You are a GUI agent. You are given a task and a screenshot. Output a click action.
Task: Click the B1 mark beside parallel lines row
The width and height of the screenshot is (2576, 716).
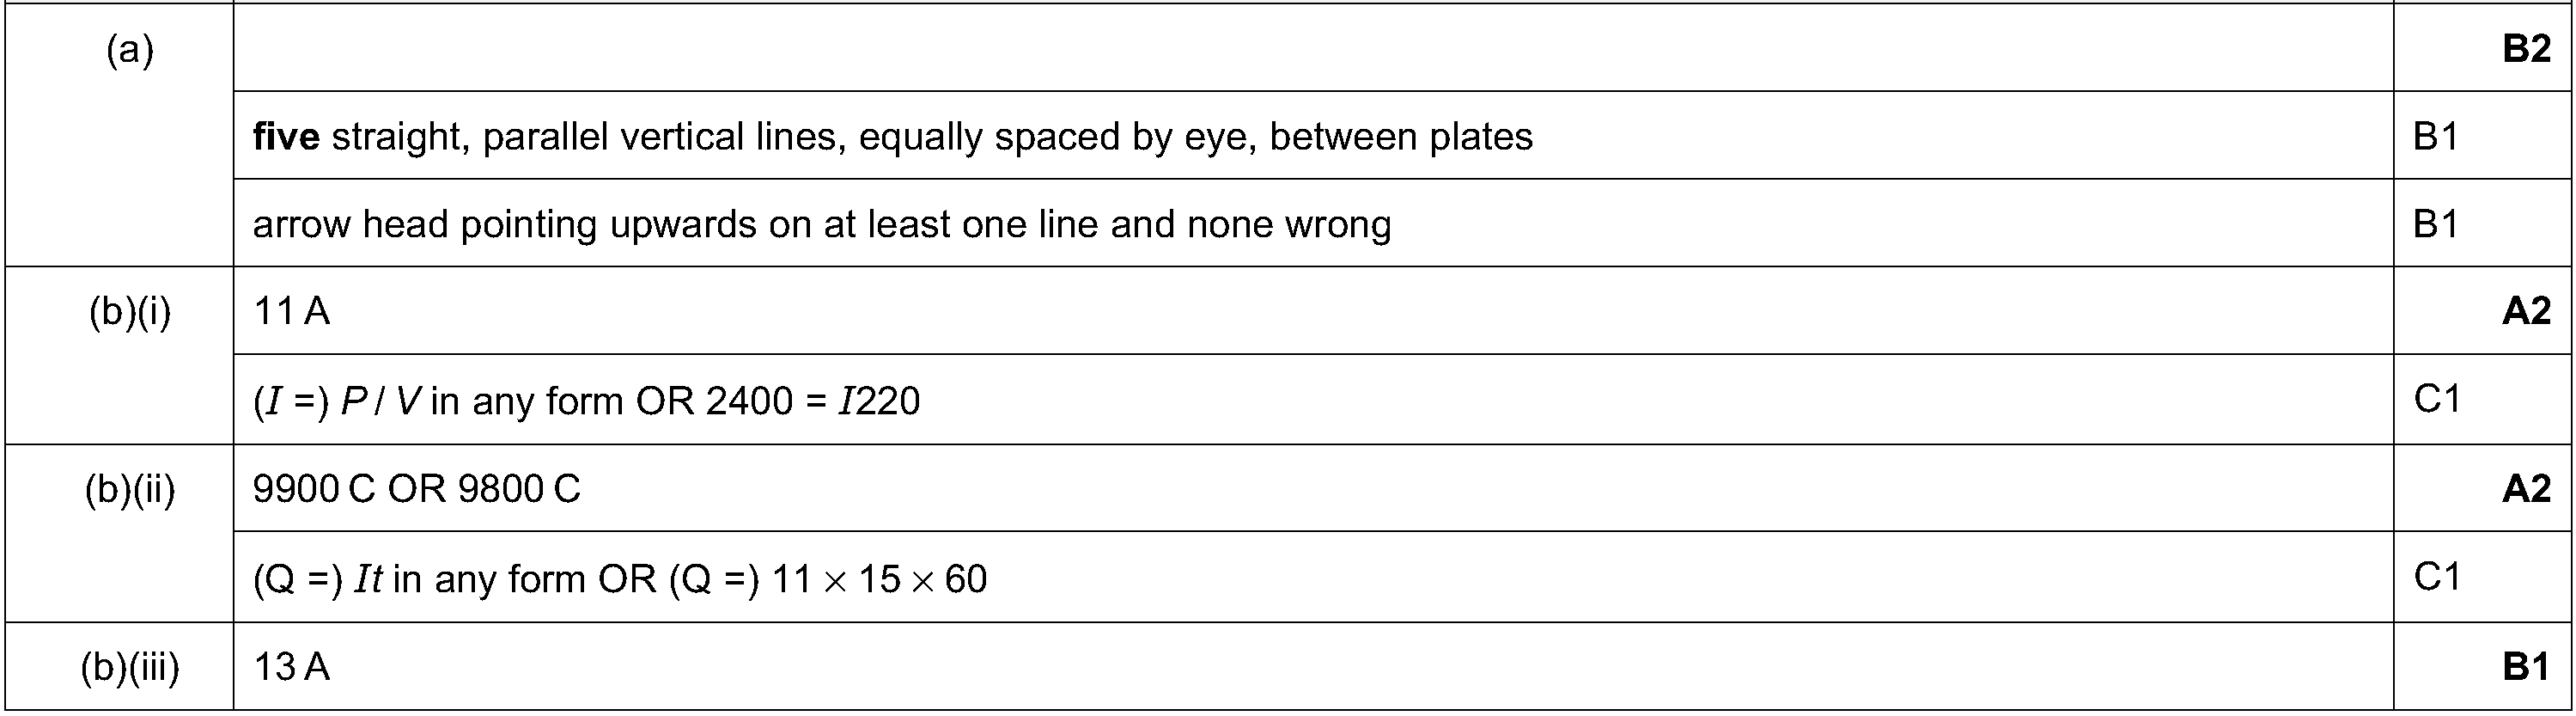coord(2436,136)
